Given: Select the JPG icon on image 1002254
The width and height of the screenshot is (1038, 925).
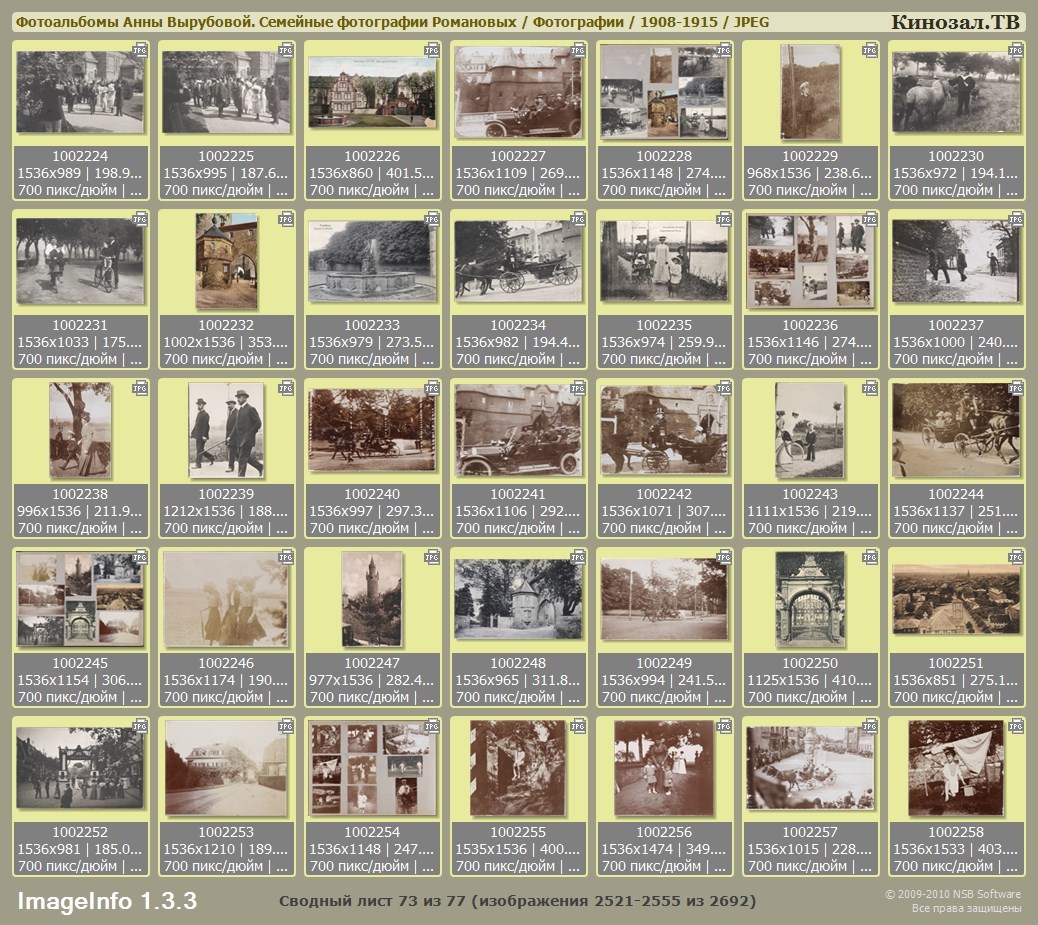Looking at the screenshot, I should (x=432, y=725).
